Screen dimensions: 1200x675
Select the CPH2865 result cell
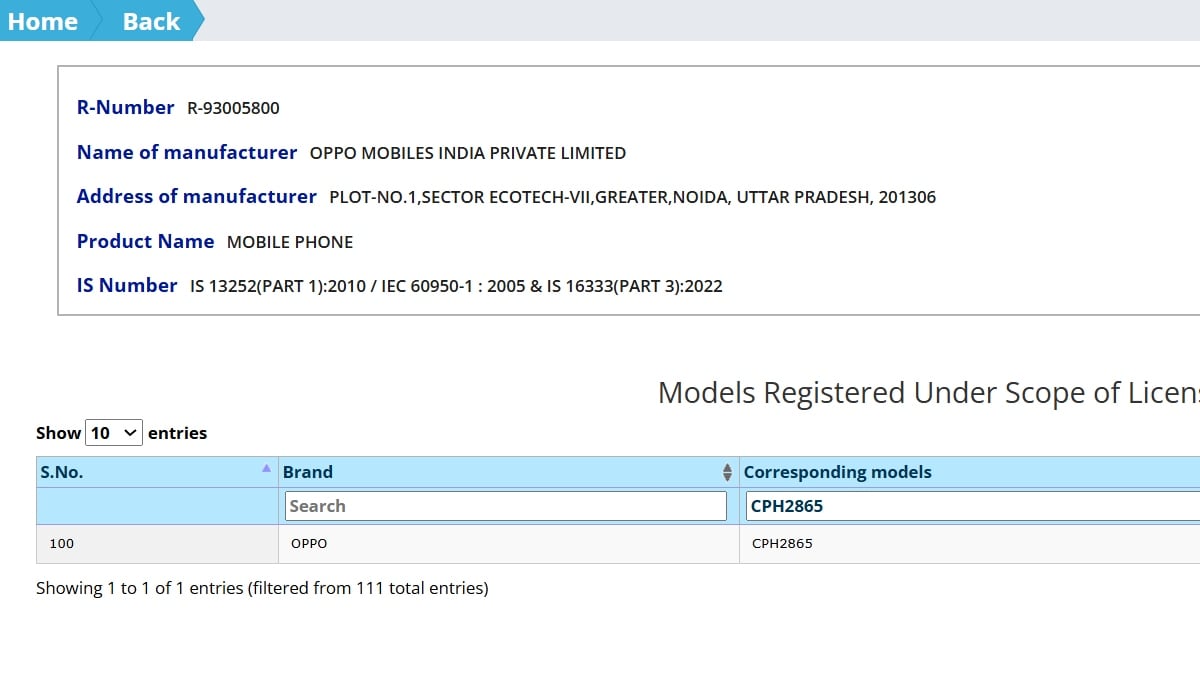(x=969, y=544)
